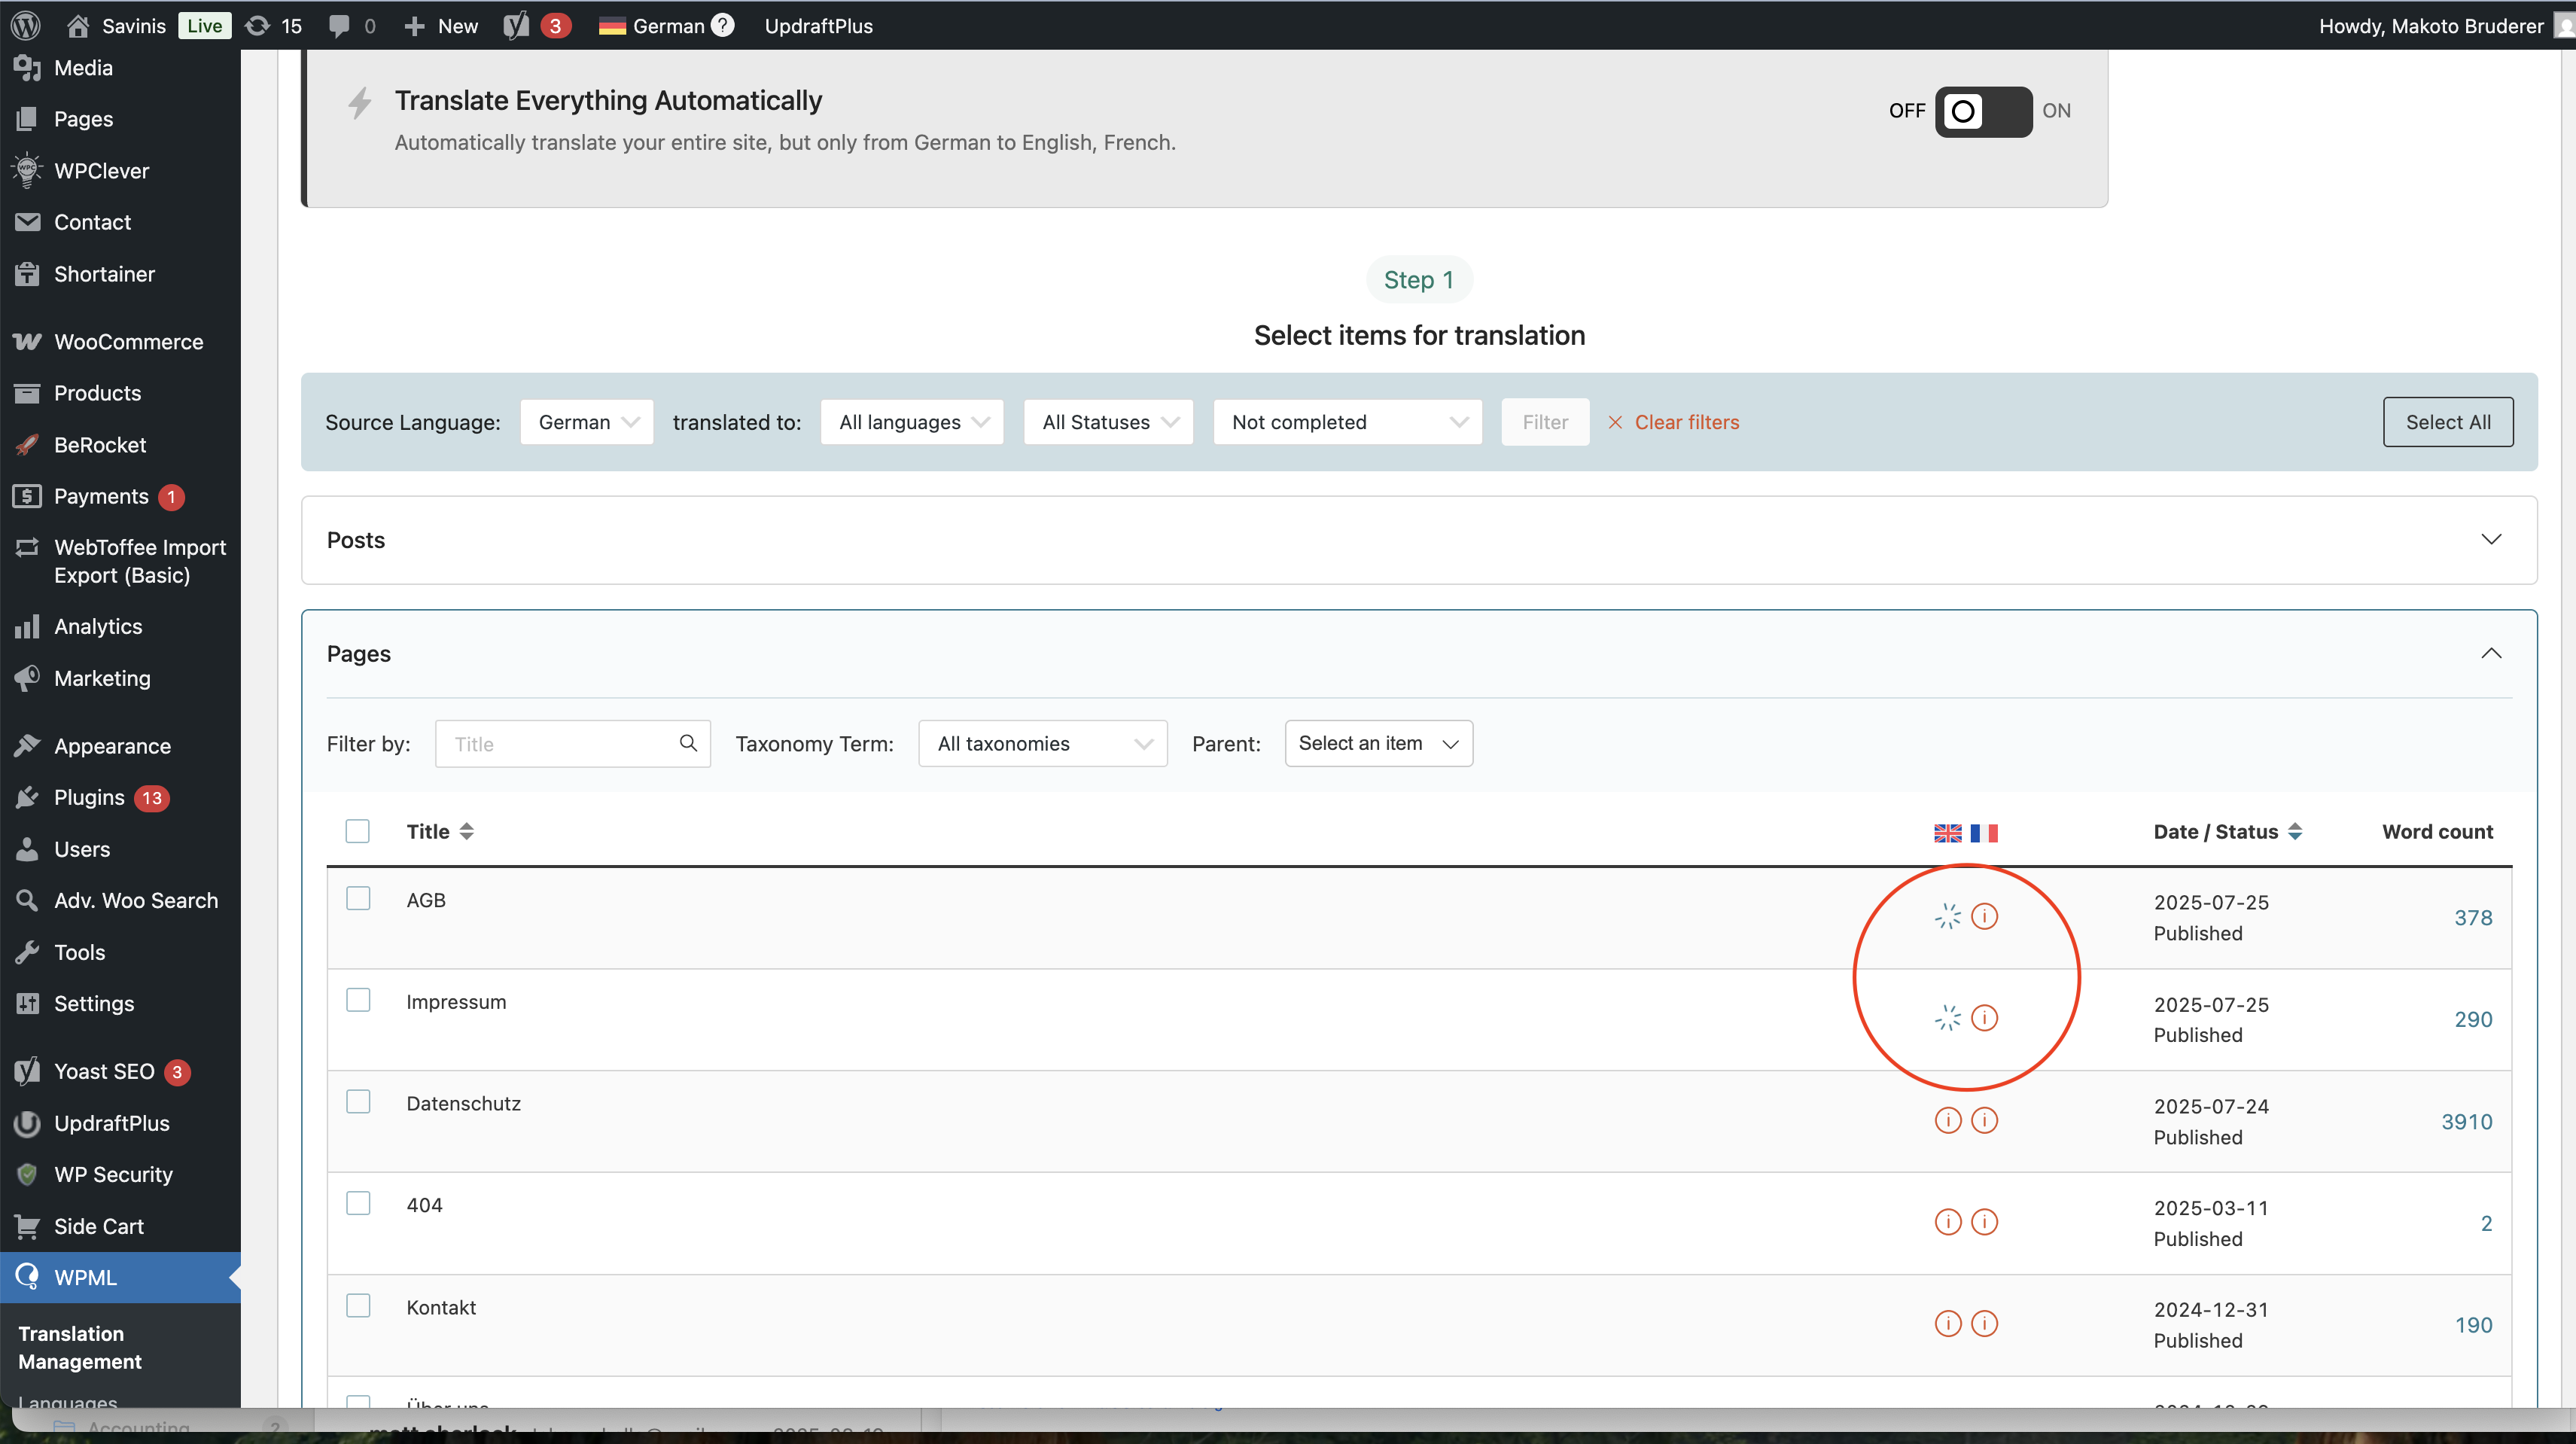
Task: Open the All languages dropdown
Action: point(912,422)
